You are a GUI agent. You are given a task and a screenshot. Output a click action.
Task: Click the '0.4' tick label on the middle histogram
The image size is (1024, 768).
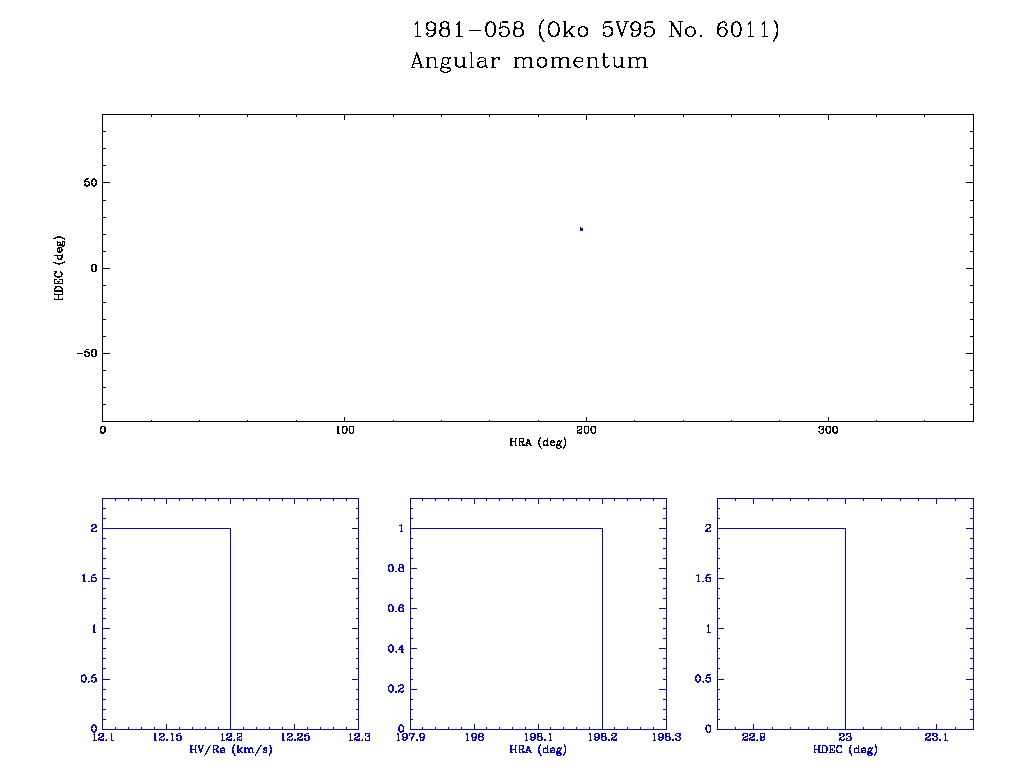tap(396, 649)
